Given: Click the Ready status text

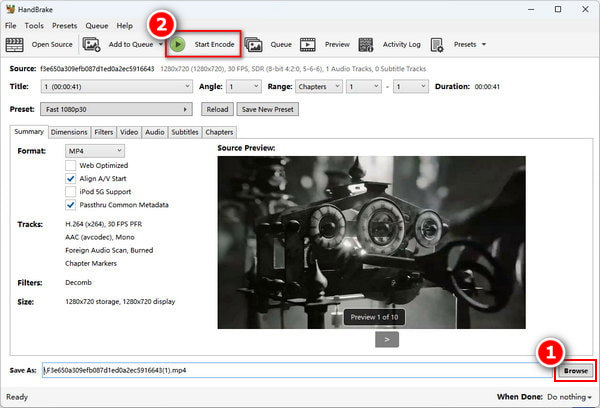Looking at the screenshot, I should tap(17, 397).
